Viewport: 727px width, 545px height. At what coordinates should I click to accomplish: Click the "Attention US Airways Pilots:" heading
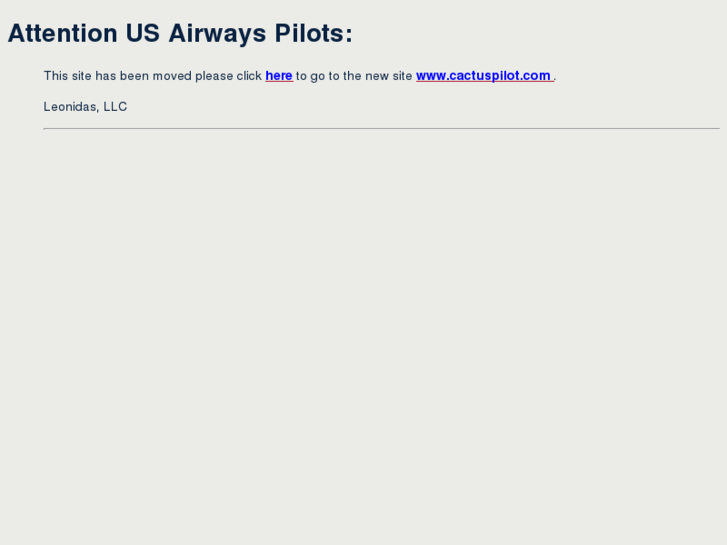click(180, 34)
